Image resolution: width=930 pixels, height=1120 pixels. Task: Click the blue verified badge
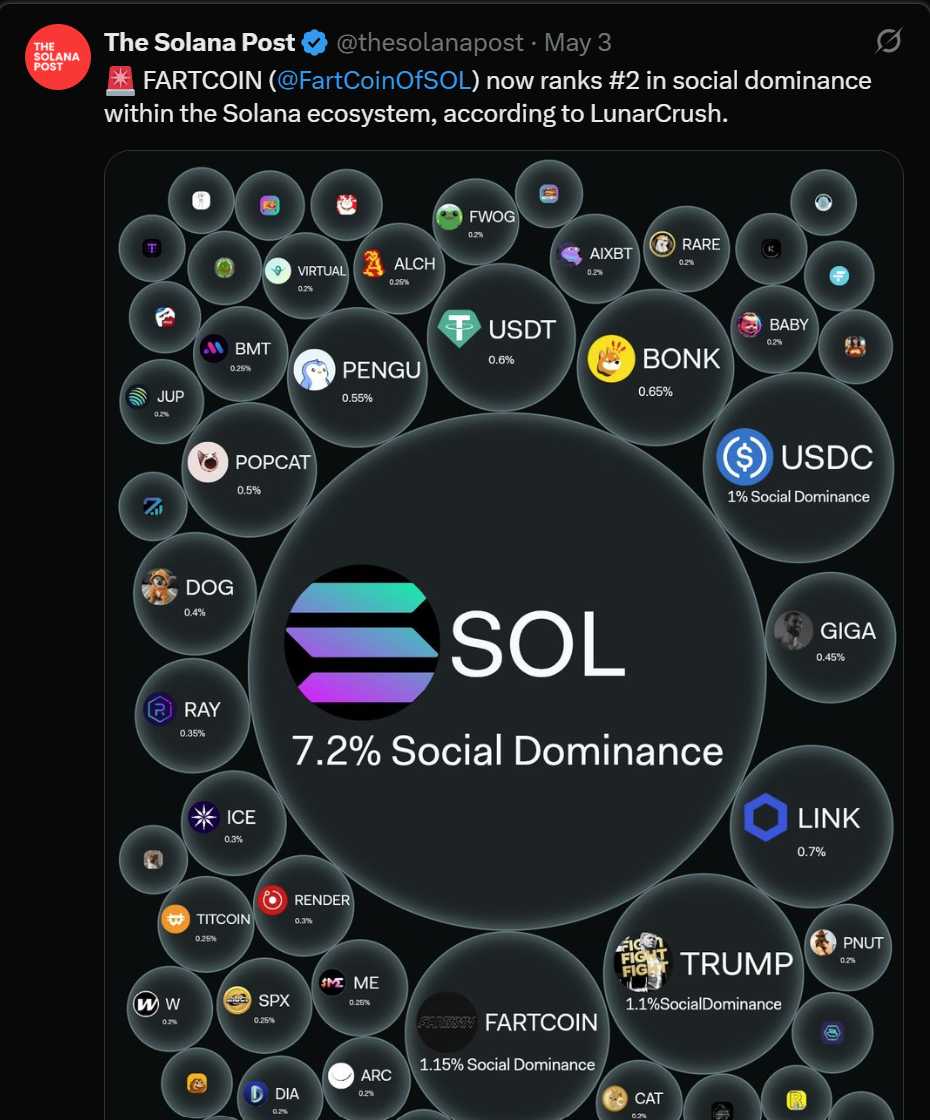pos(314,43)
